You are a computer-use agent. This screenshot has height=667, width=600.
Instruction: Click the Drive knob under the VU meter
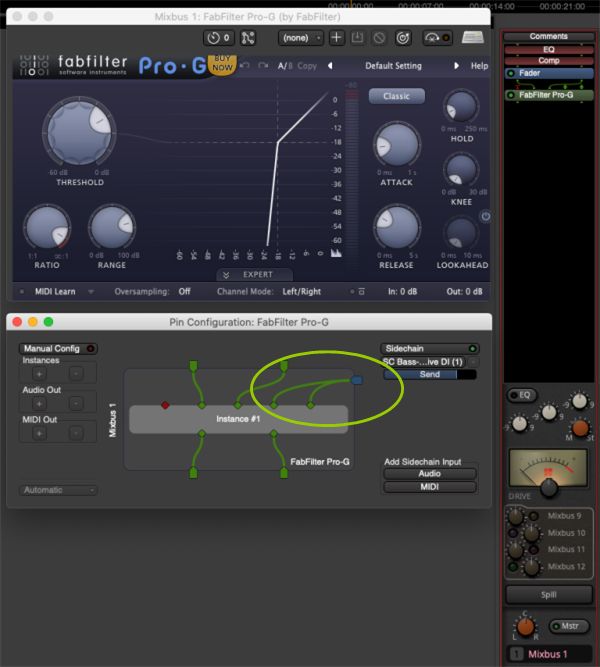[549, 487]
